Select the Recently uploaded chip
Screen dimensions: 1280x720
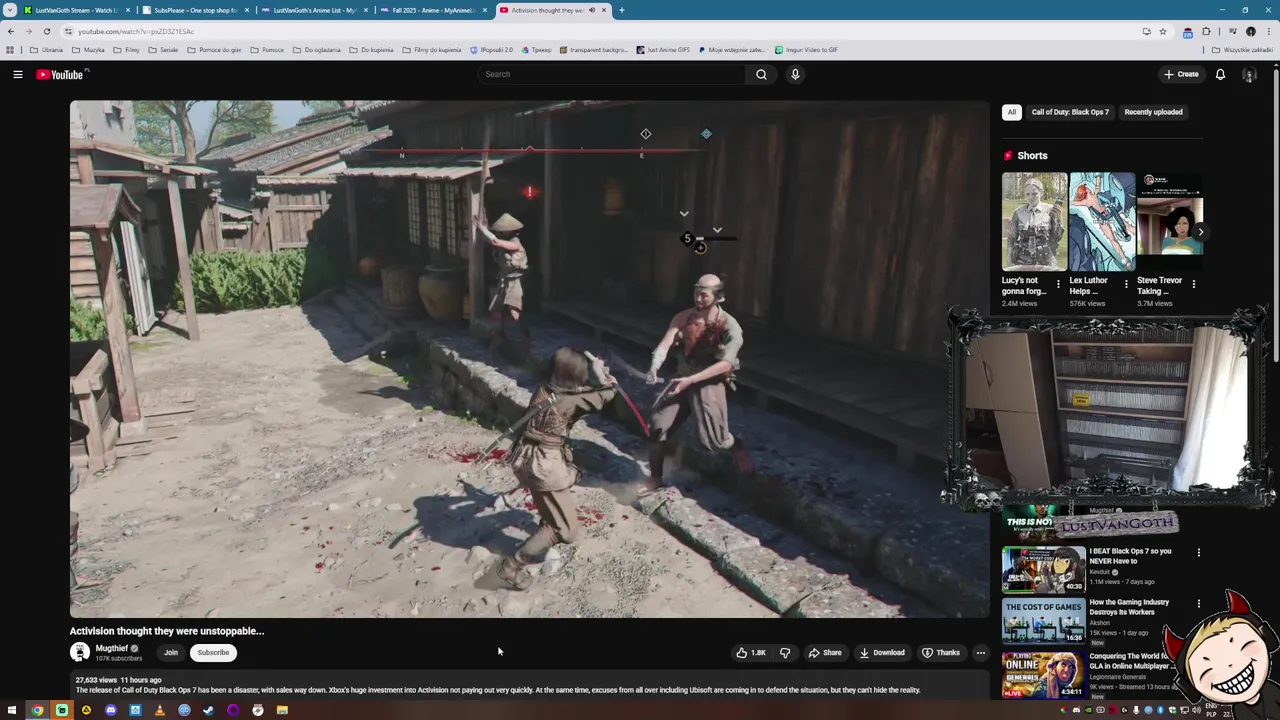(1153, 112)
